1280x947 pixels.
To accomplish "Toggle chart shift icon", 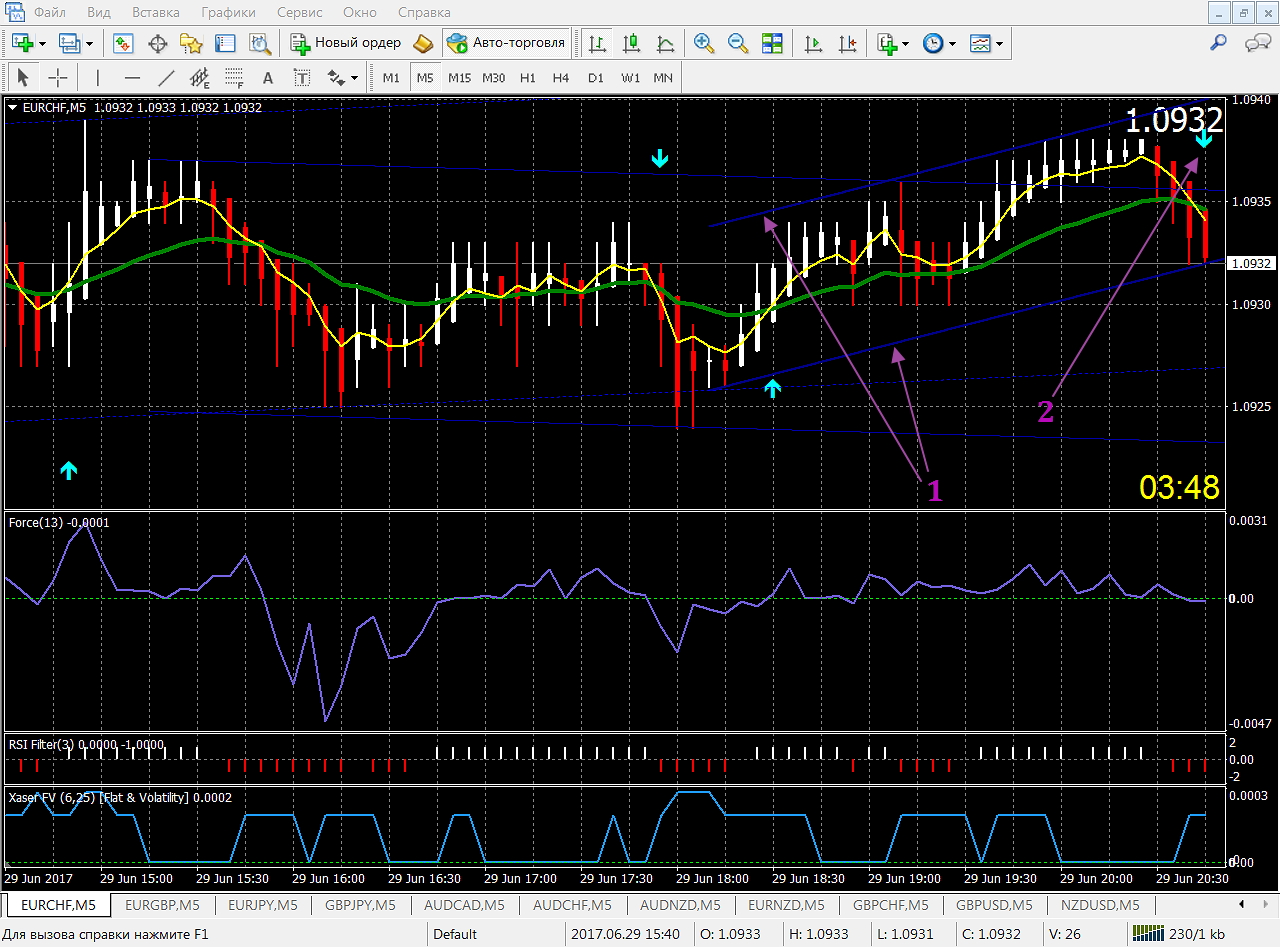I will [x=848, y=43].
